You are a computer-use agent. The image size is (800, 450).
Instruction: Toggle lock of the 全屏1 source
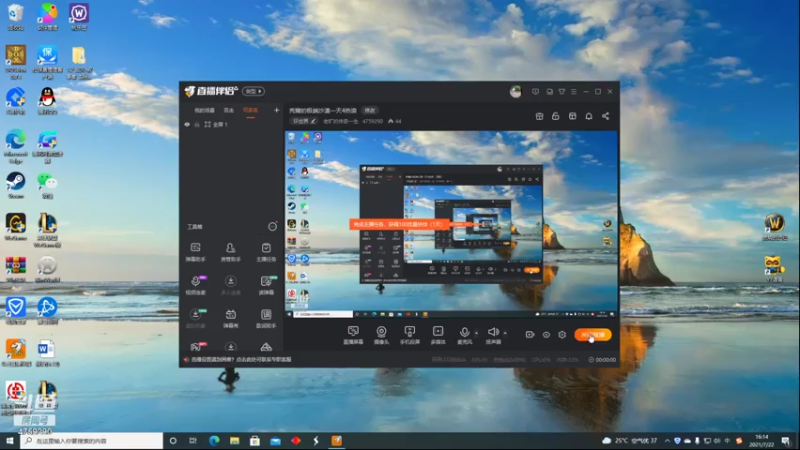196,124
